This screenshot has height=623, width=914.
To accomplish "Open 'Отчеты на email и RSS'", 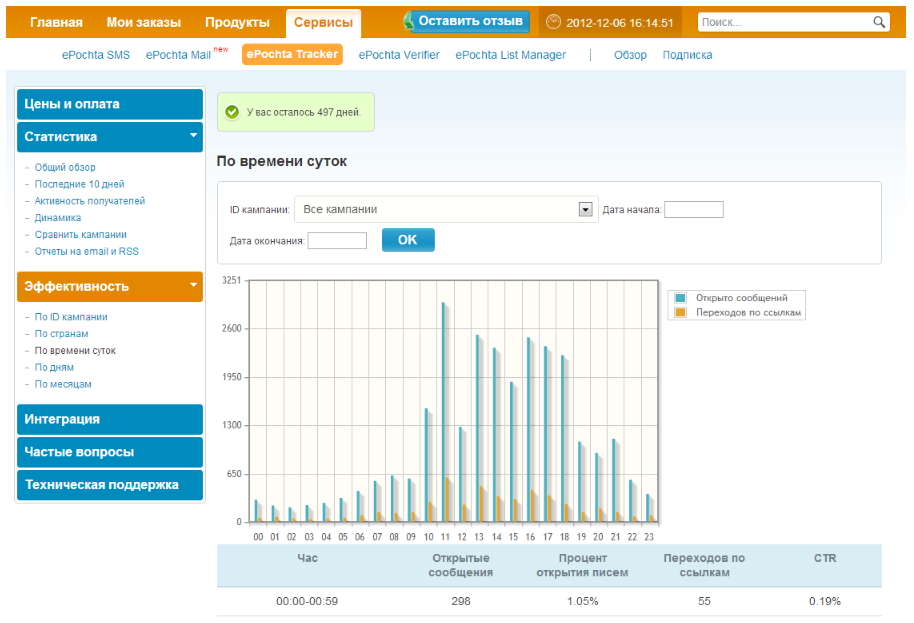I will tap(86, 252).
